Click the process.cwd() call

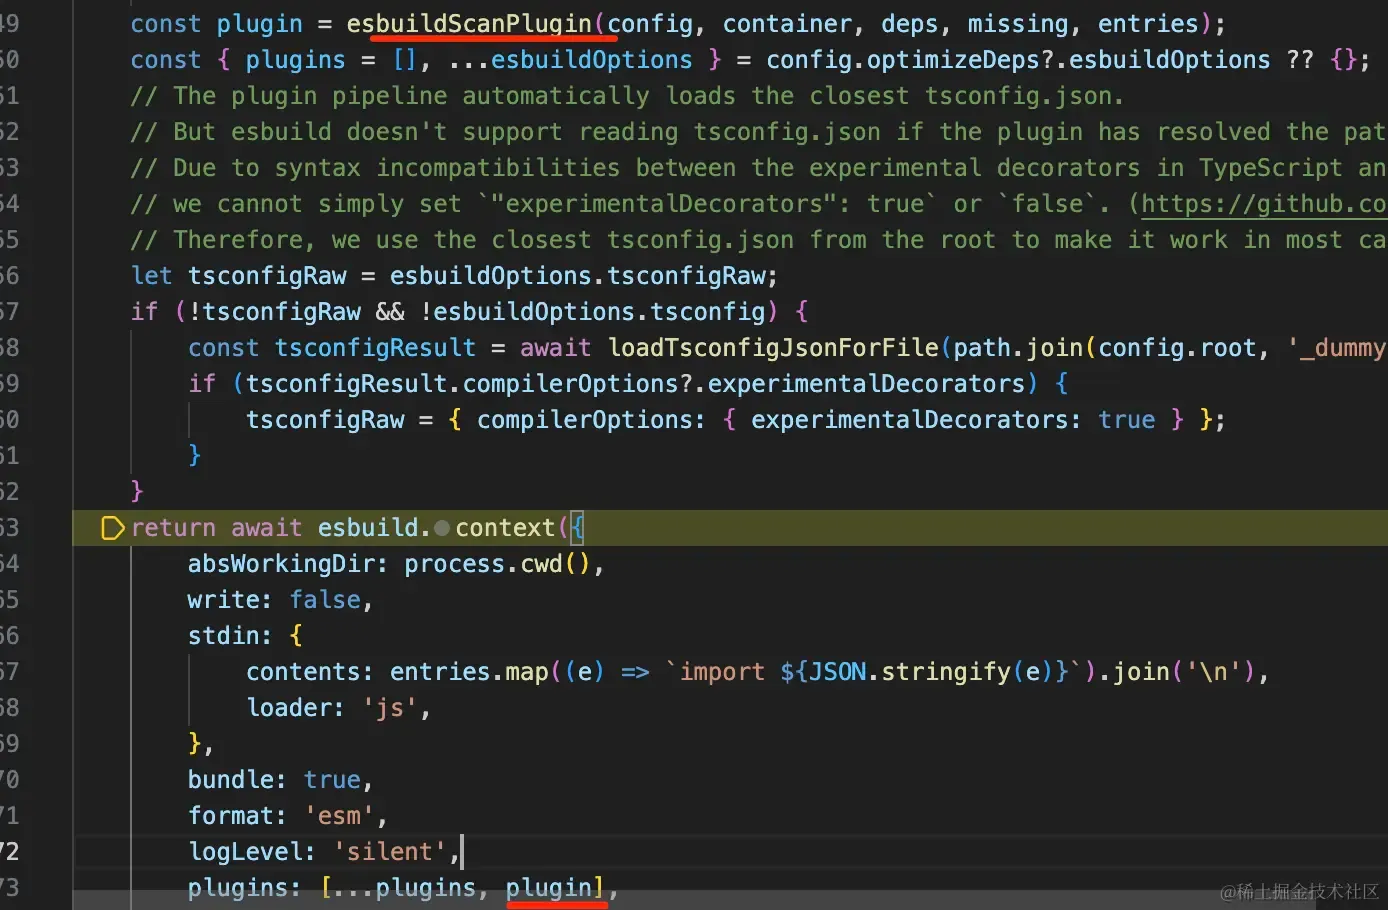click(x=497, y=564)
